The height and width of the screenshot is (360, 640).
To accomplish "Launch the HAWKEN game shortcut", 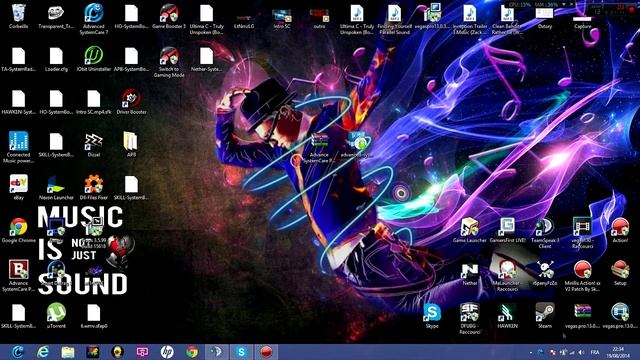I will pyautogui.click(x=507, y=316).
